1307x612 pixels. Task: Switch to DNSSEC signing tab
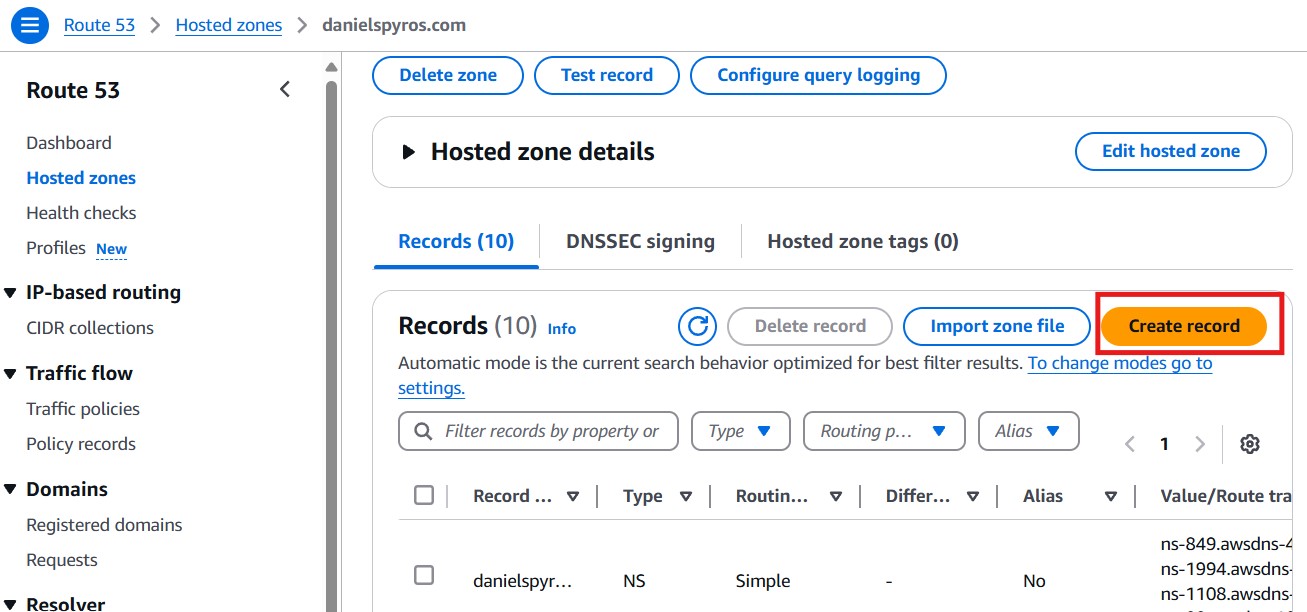[640, 241]
